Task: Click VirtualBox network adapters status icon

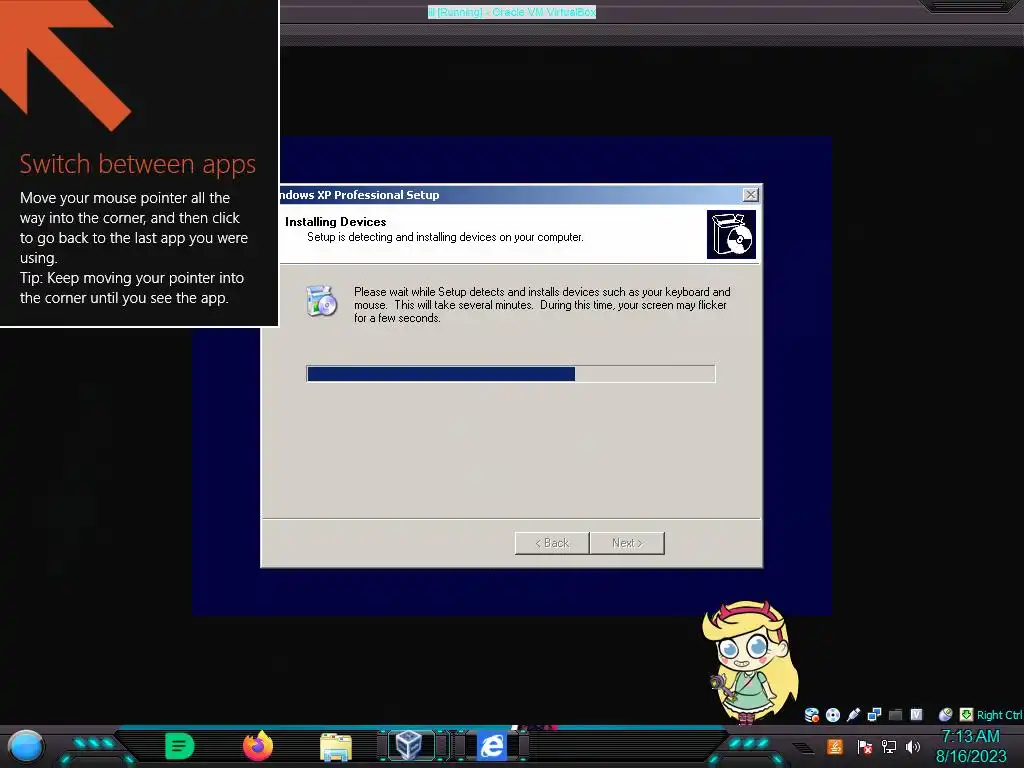Action: click(874, 715)
